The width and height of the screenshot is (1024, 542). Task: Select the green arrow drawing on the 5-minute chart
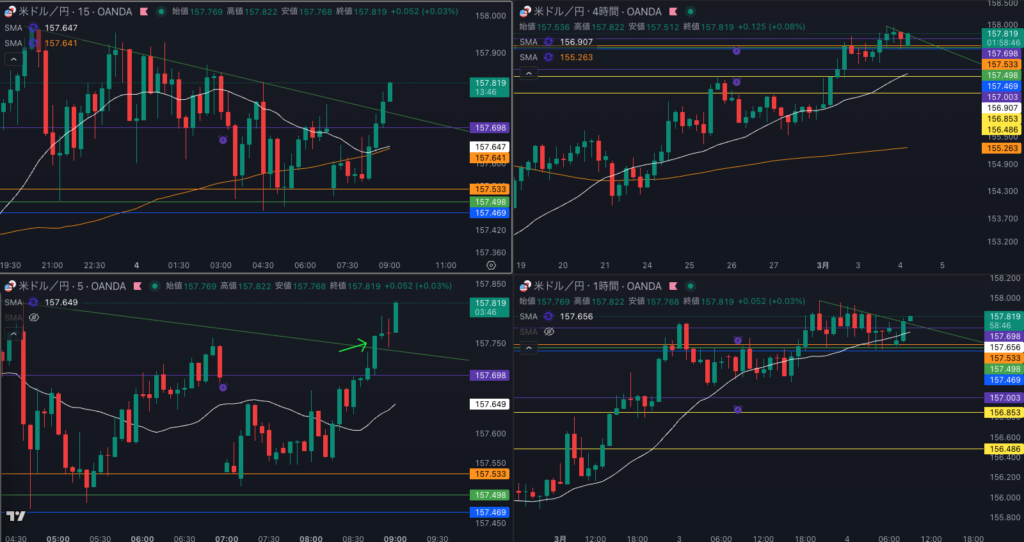click(x=352, y=346)
